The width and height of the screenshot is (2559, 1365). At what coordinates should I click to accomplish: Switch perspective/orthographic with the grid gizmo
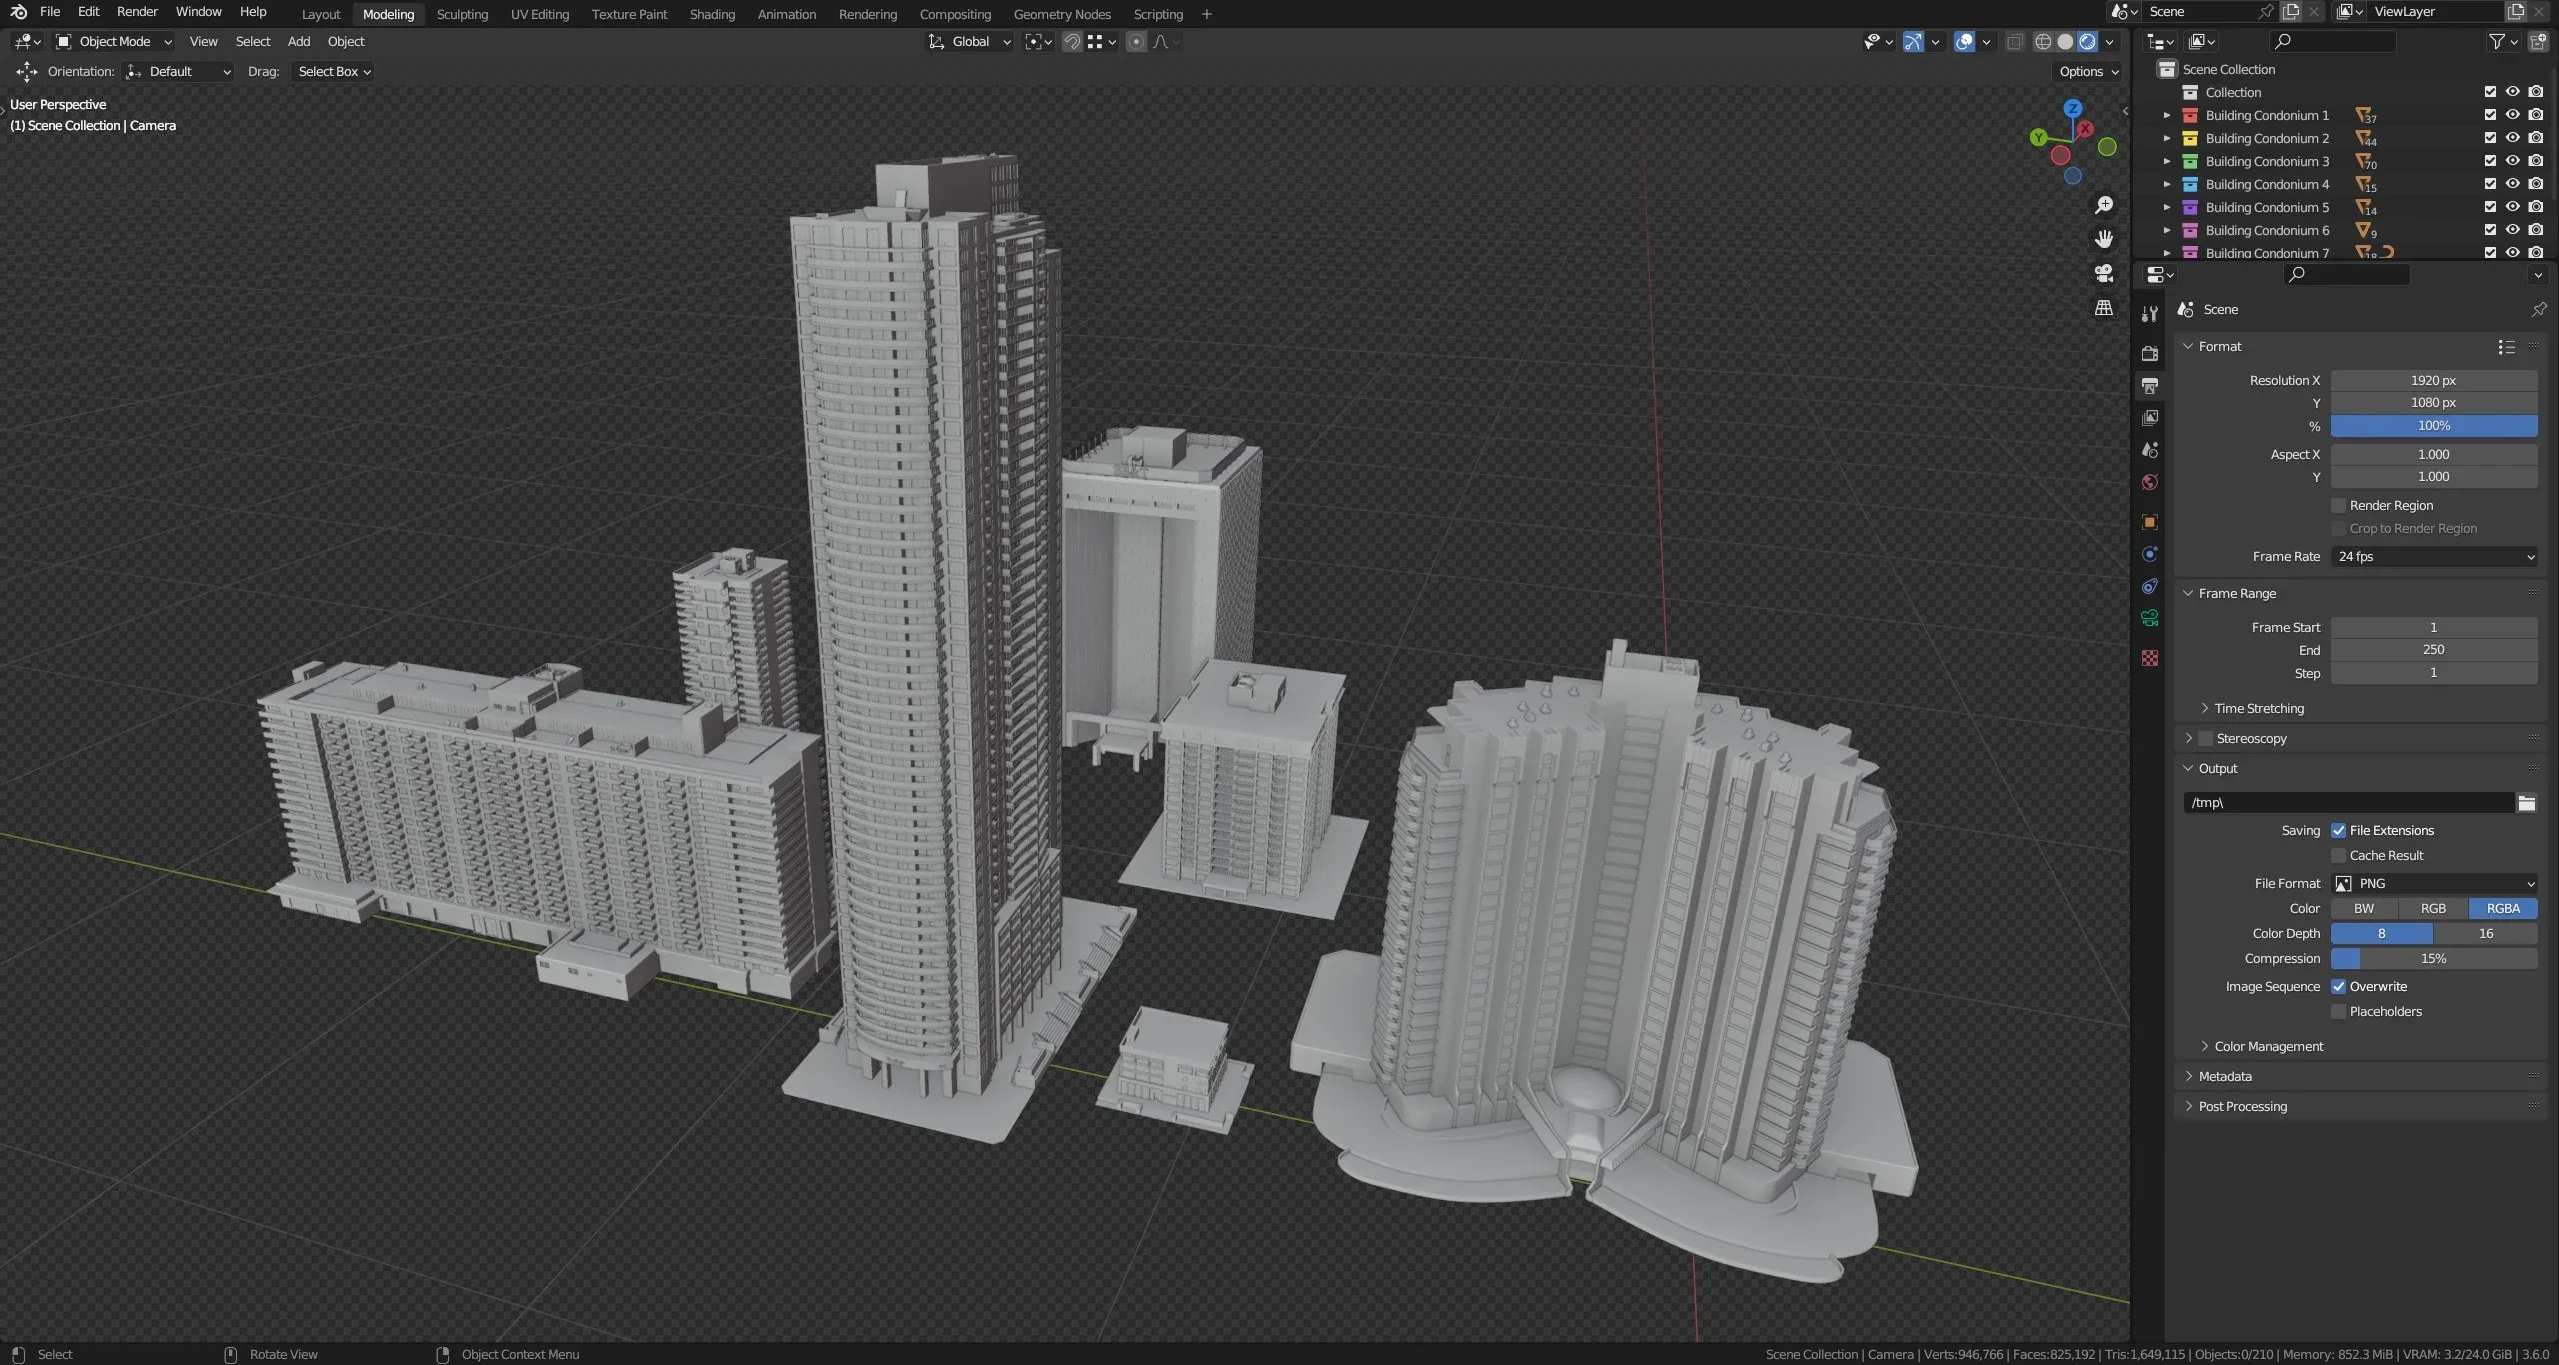[x=2104, y=307]
